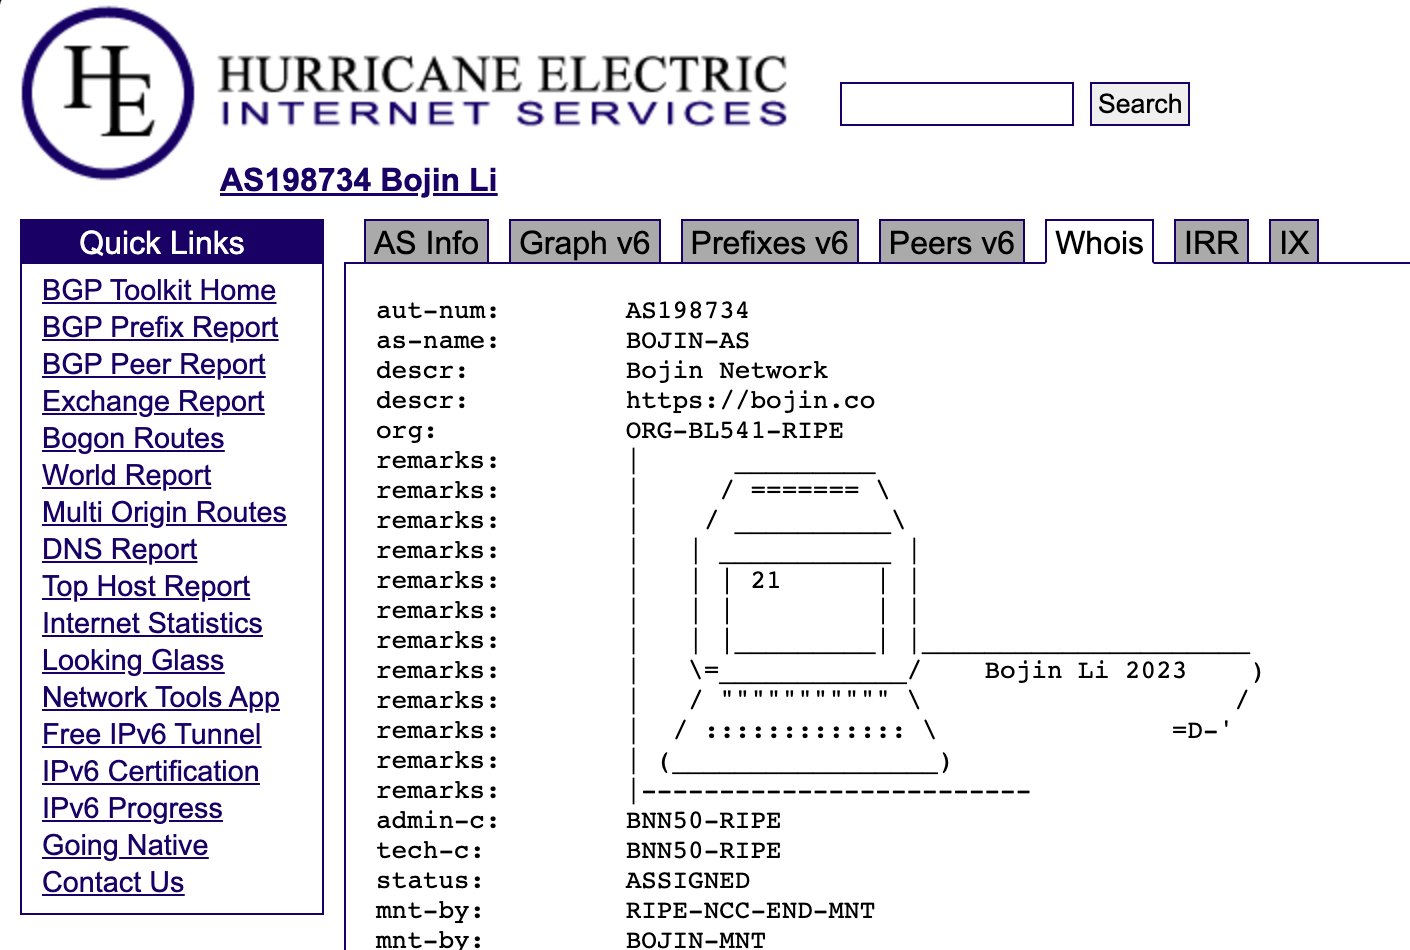Open World Report link
The width and height of the screenshot is (1410, 950).
pos(127,475)
